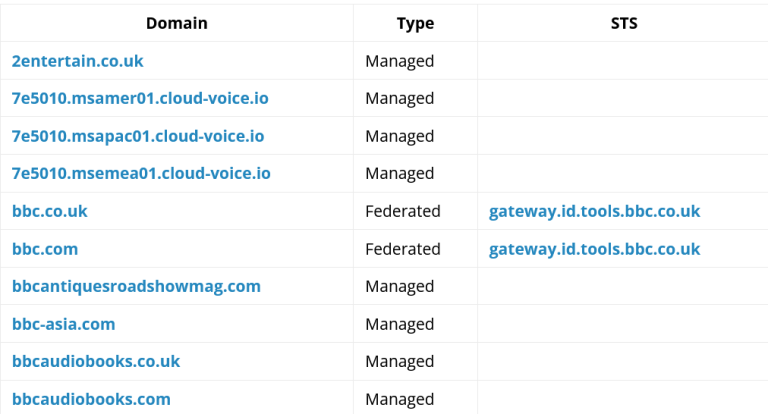Viewport: 768px width, 414px height.
Task: Click the Managed cell for 2entertain.co.uk
Action: pos(400,61)
